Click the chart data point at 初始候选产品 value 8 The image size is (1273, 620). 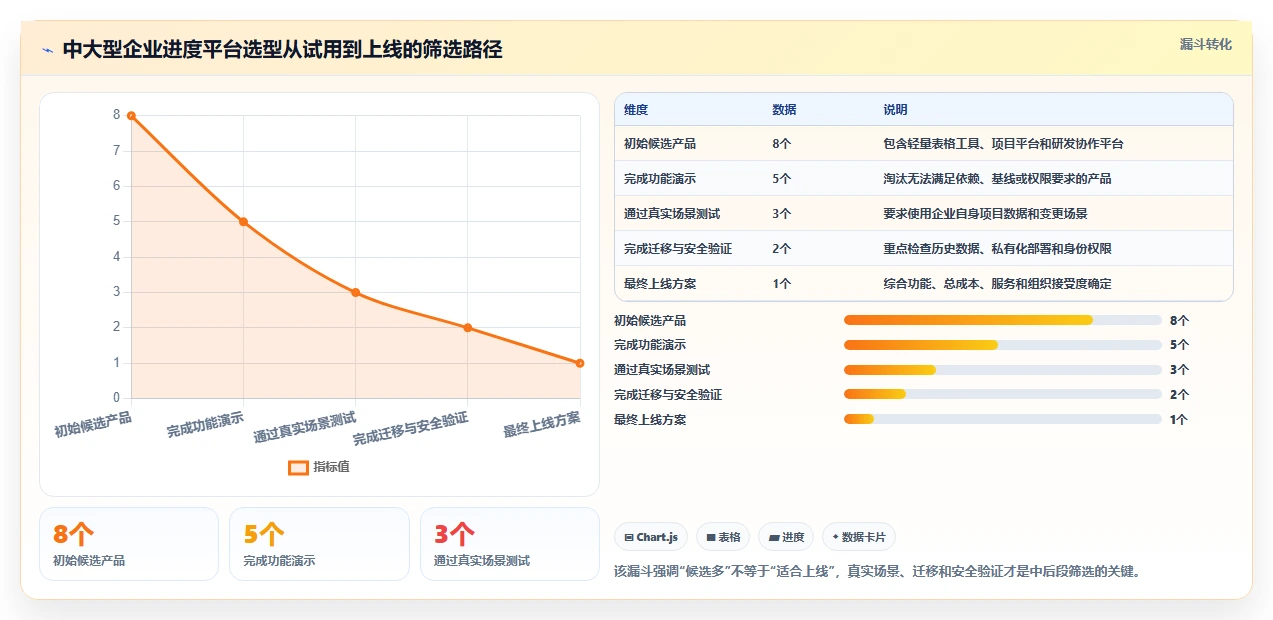pos(131,116)
